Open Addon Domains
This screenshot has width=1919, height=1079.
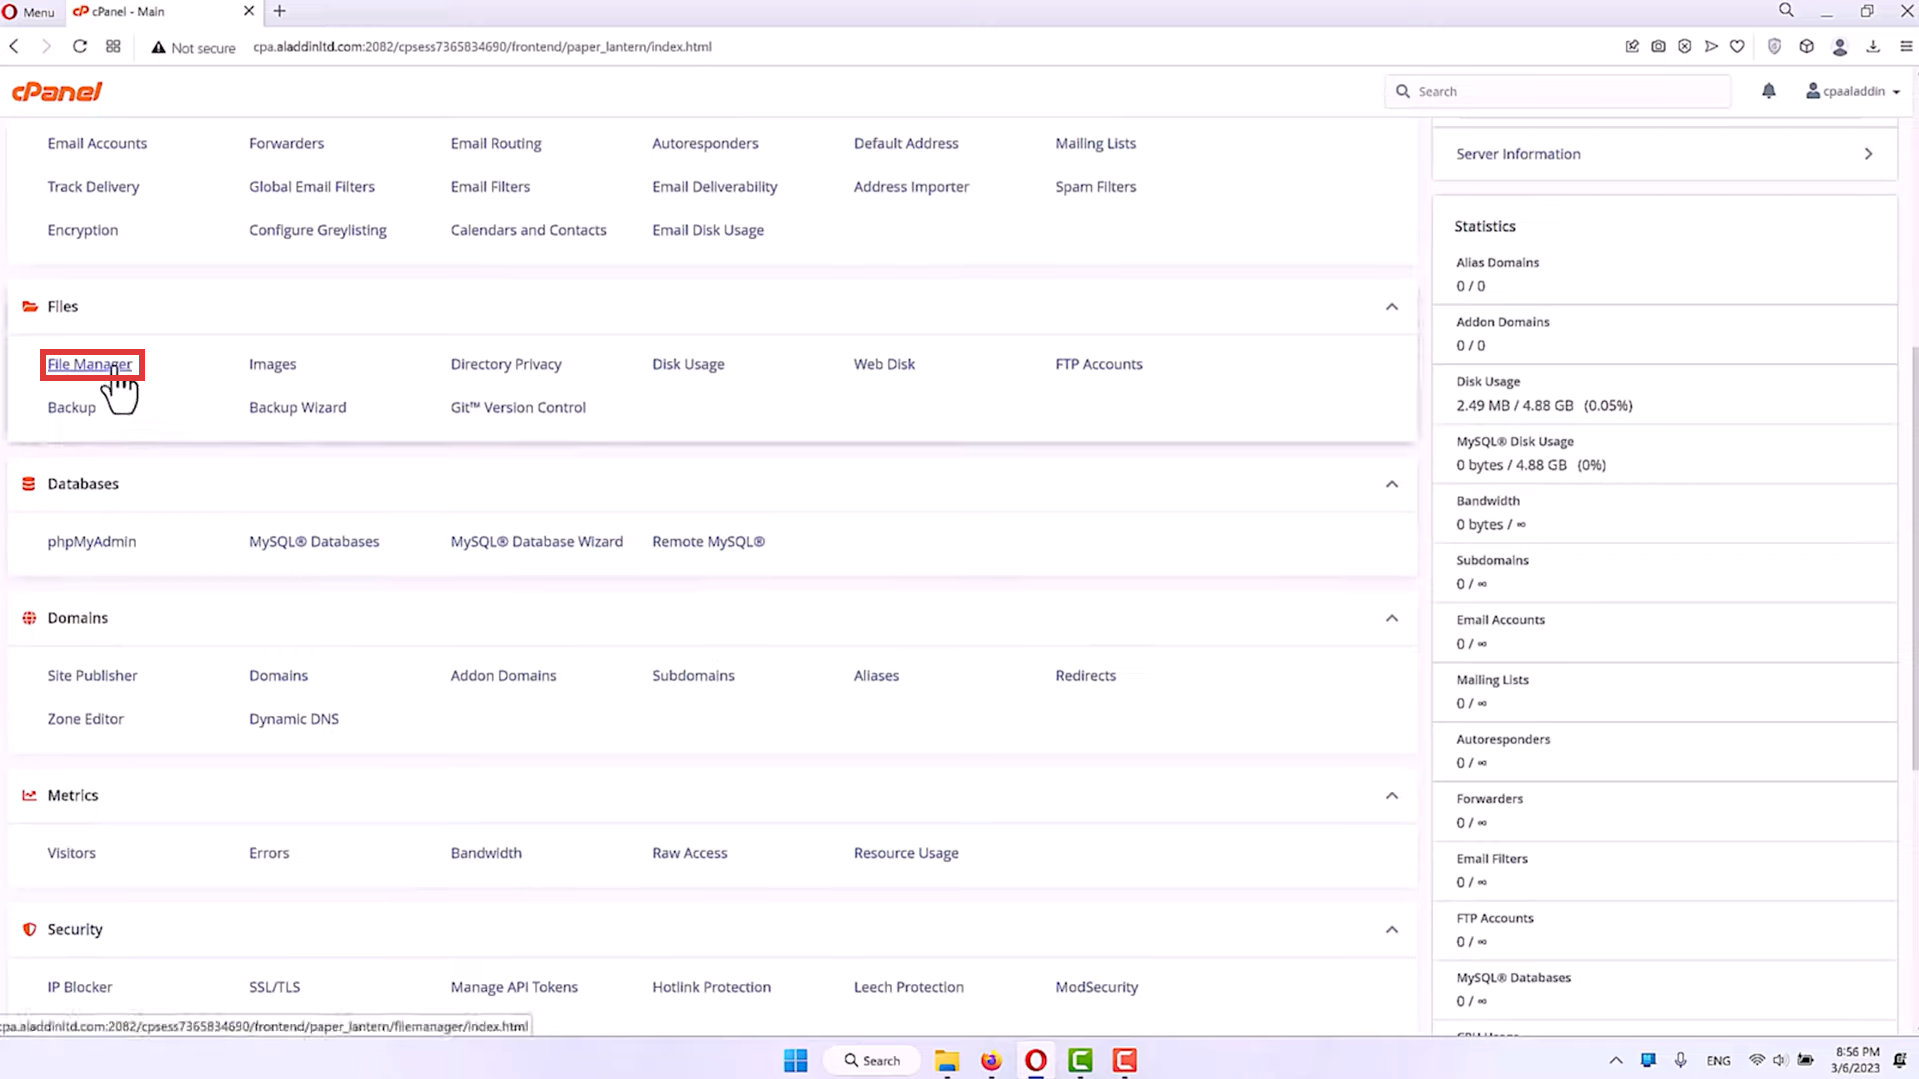504,676
